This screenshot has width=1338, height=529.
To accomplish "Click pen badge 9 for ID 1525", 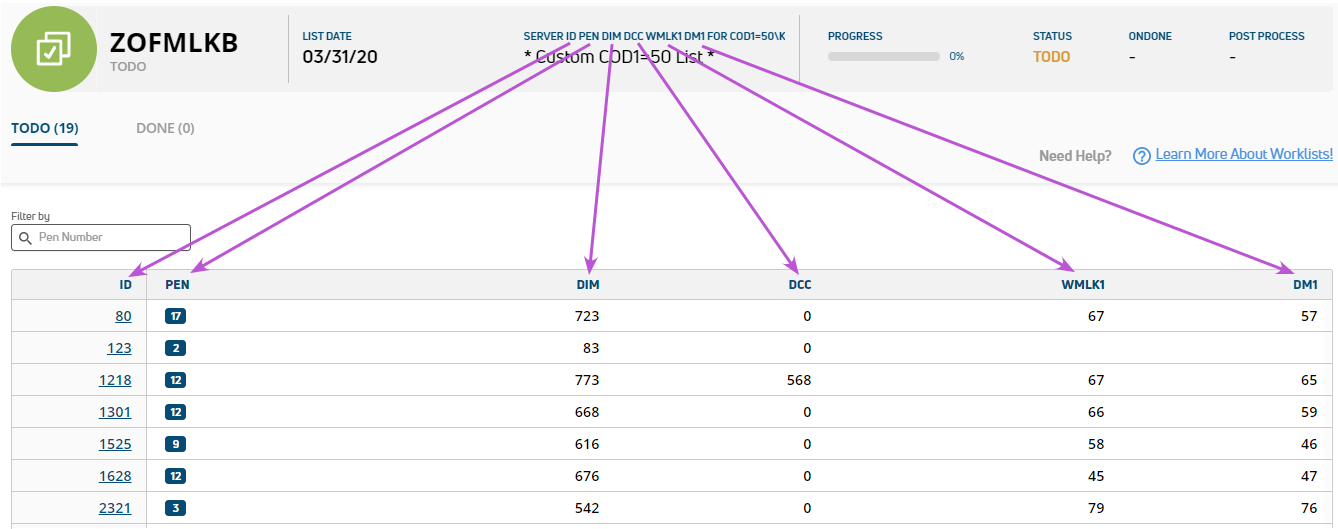I will pyautogui.click(x=176, y=444).
